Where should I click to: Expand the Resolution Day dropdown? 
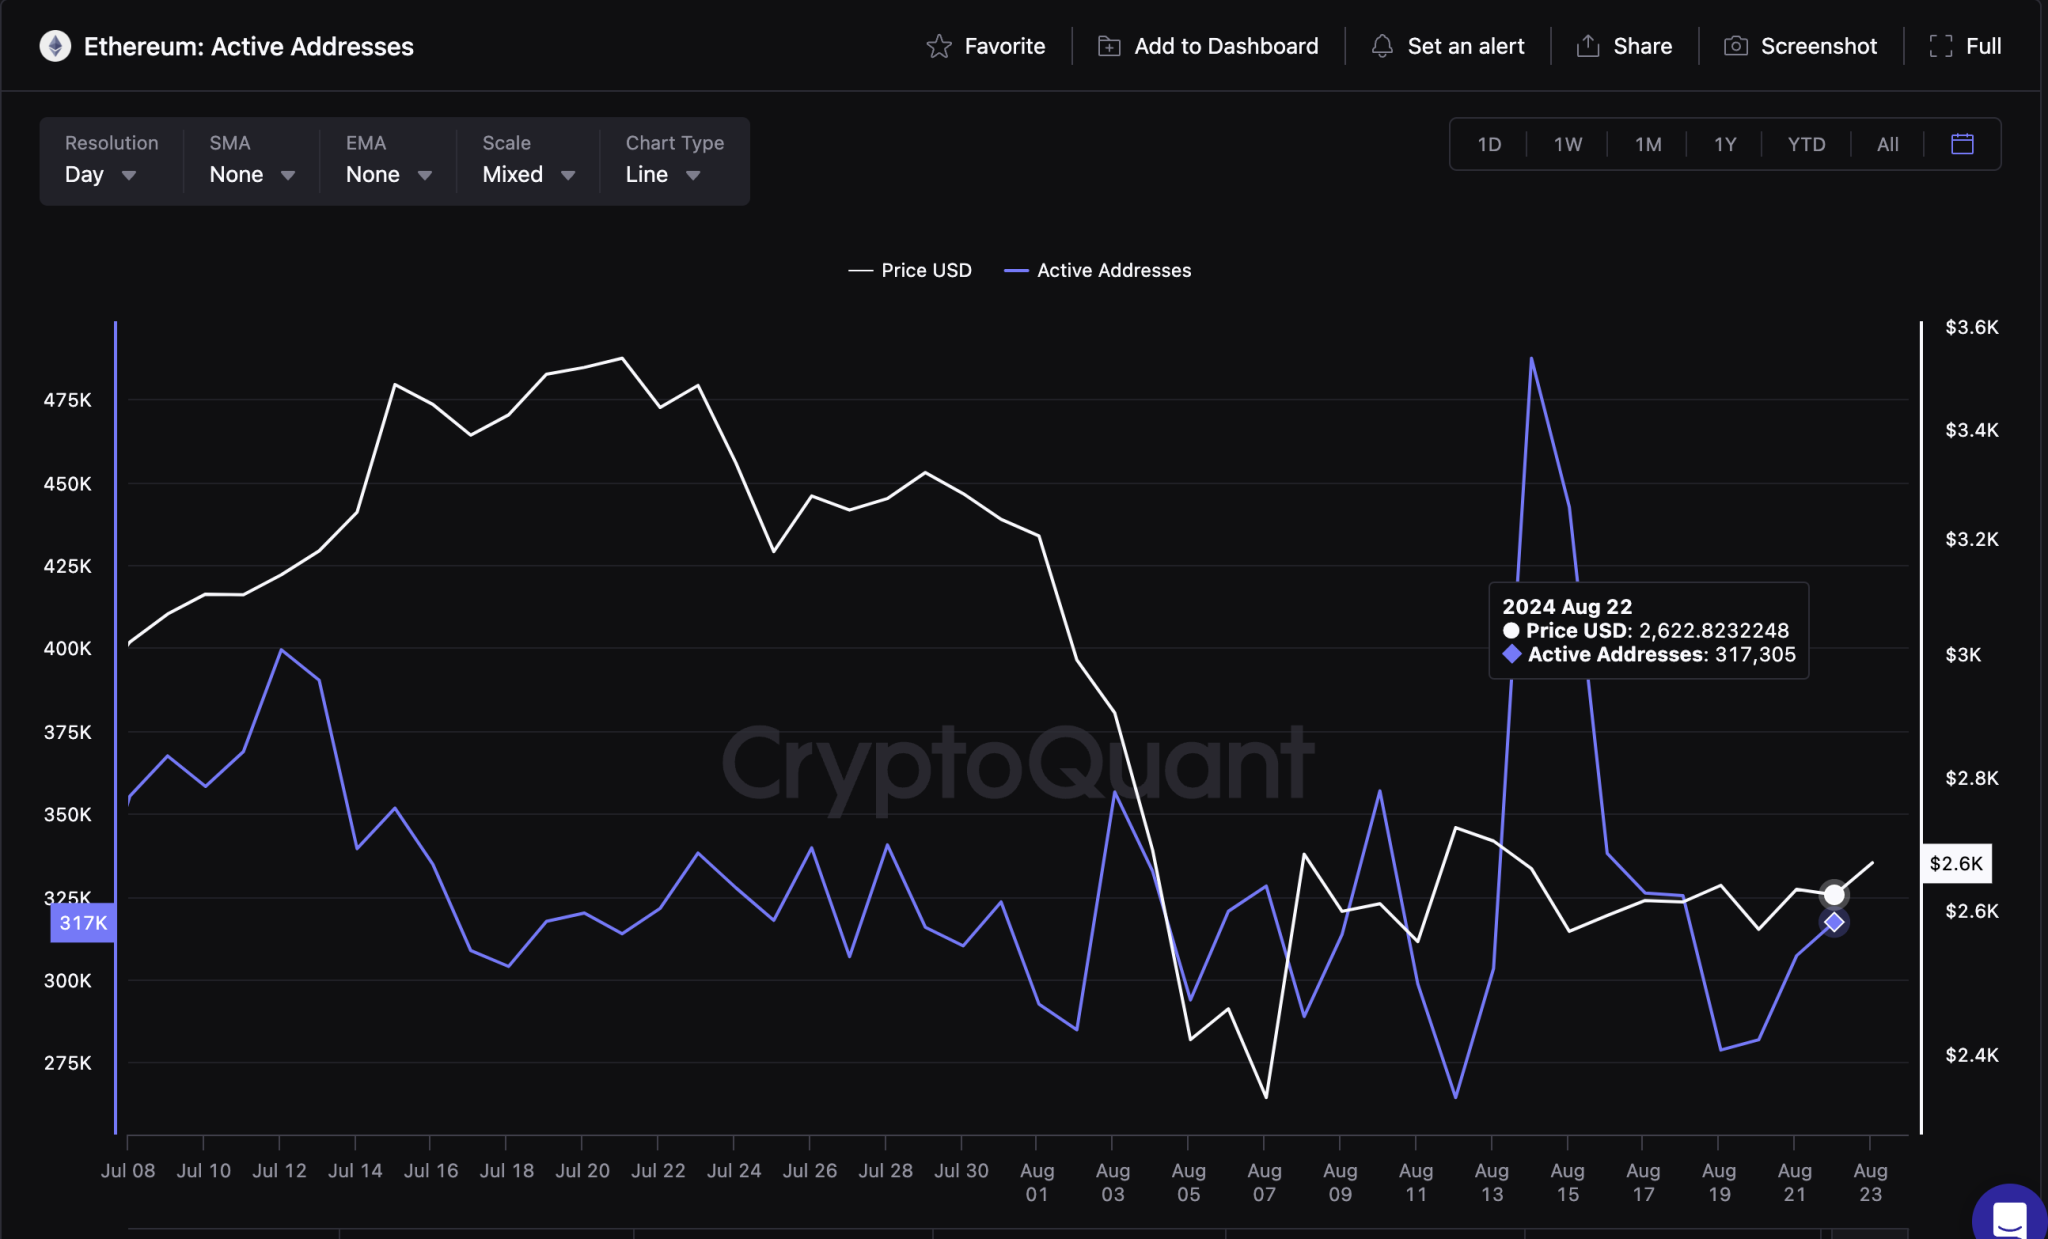(97, 173)
